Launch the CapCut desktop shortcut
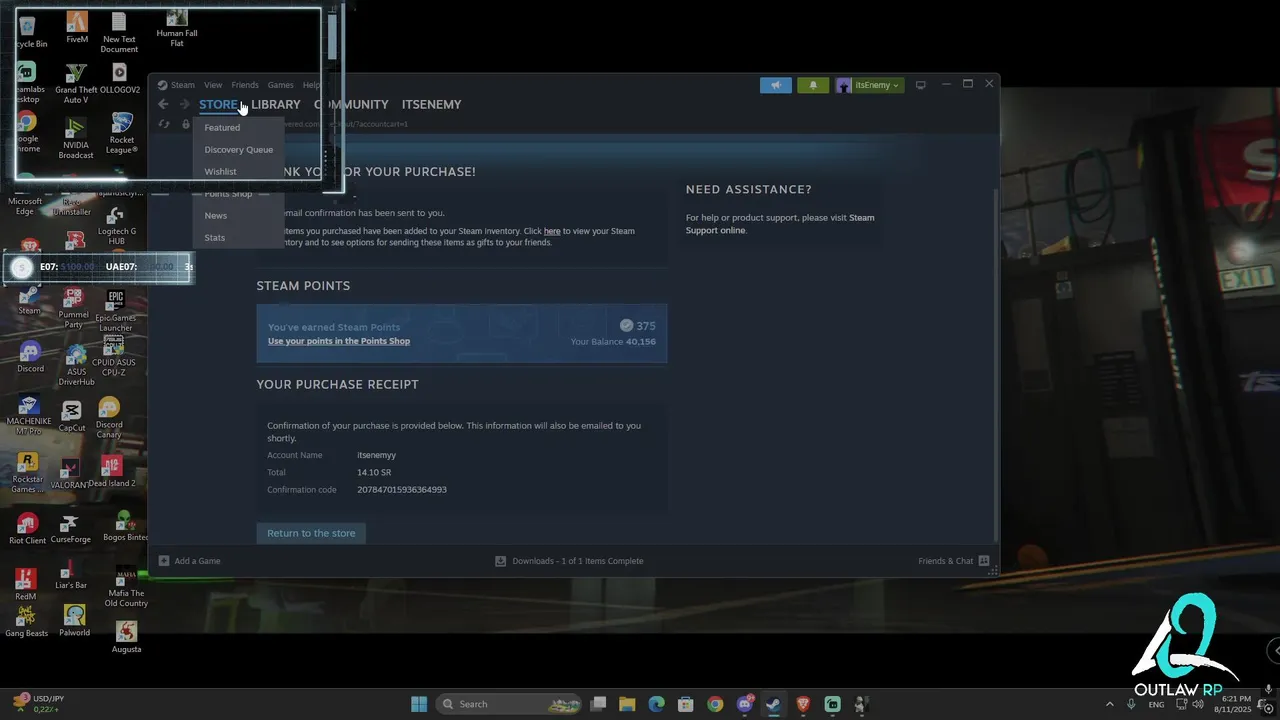Image resolution: width=1280 pixels, height=720 pixels. [72, 417]
